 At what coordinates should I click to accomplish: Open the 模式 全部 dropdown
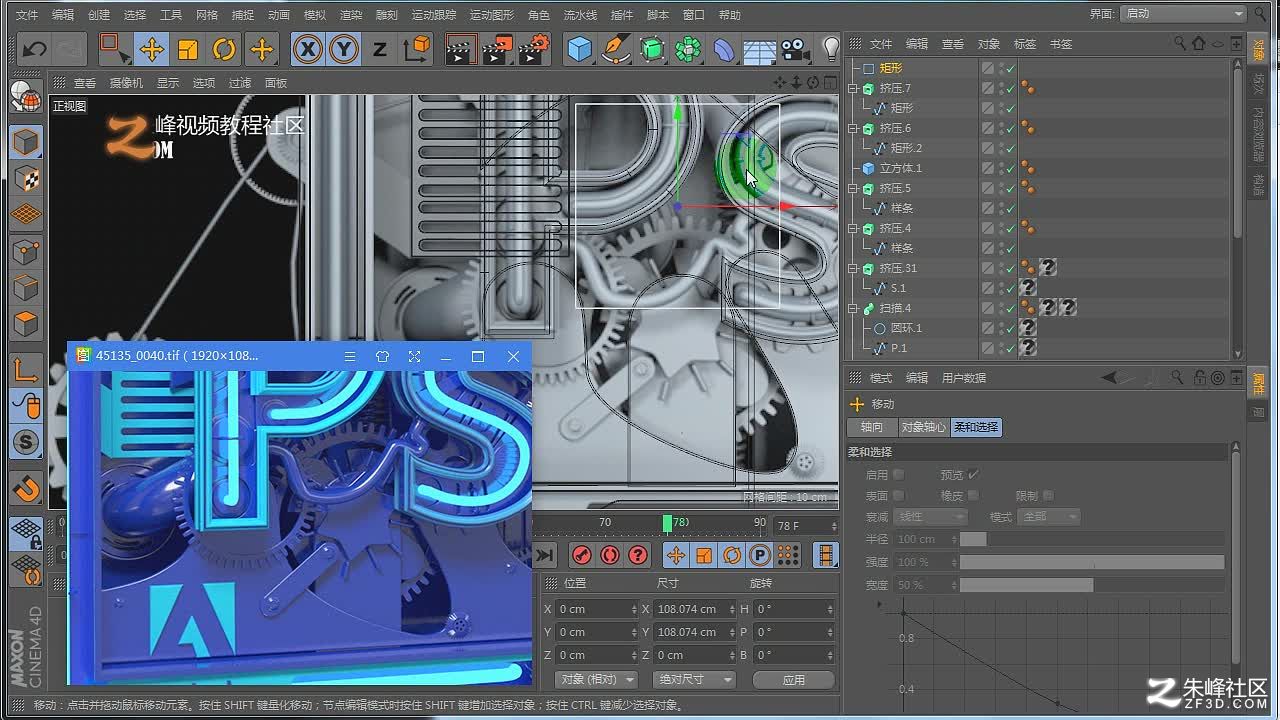[1049, 517]
